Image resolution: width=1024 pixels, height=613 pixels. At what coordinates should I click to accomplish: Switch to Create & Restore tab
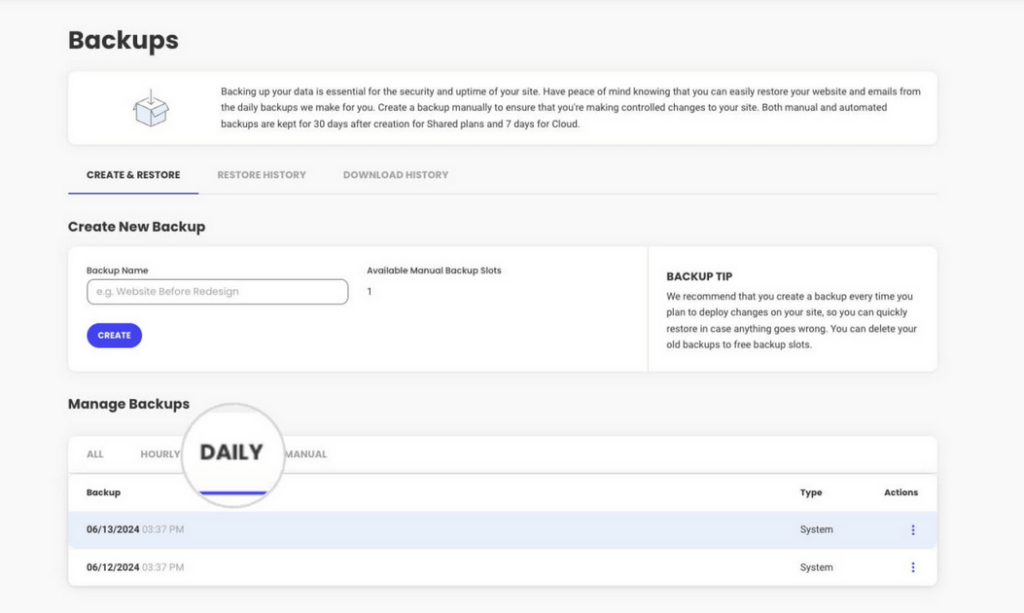tap(133, 175)
